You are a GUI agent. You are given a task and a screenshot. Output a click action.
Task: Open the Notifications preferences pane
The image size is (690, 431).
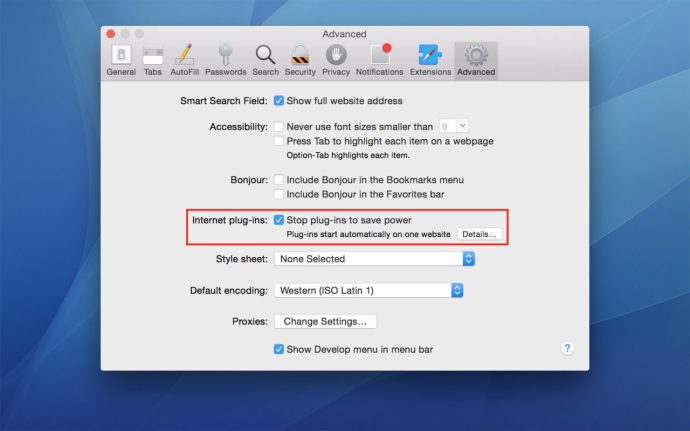379,60
